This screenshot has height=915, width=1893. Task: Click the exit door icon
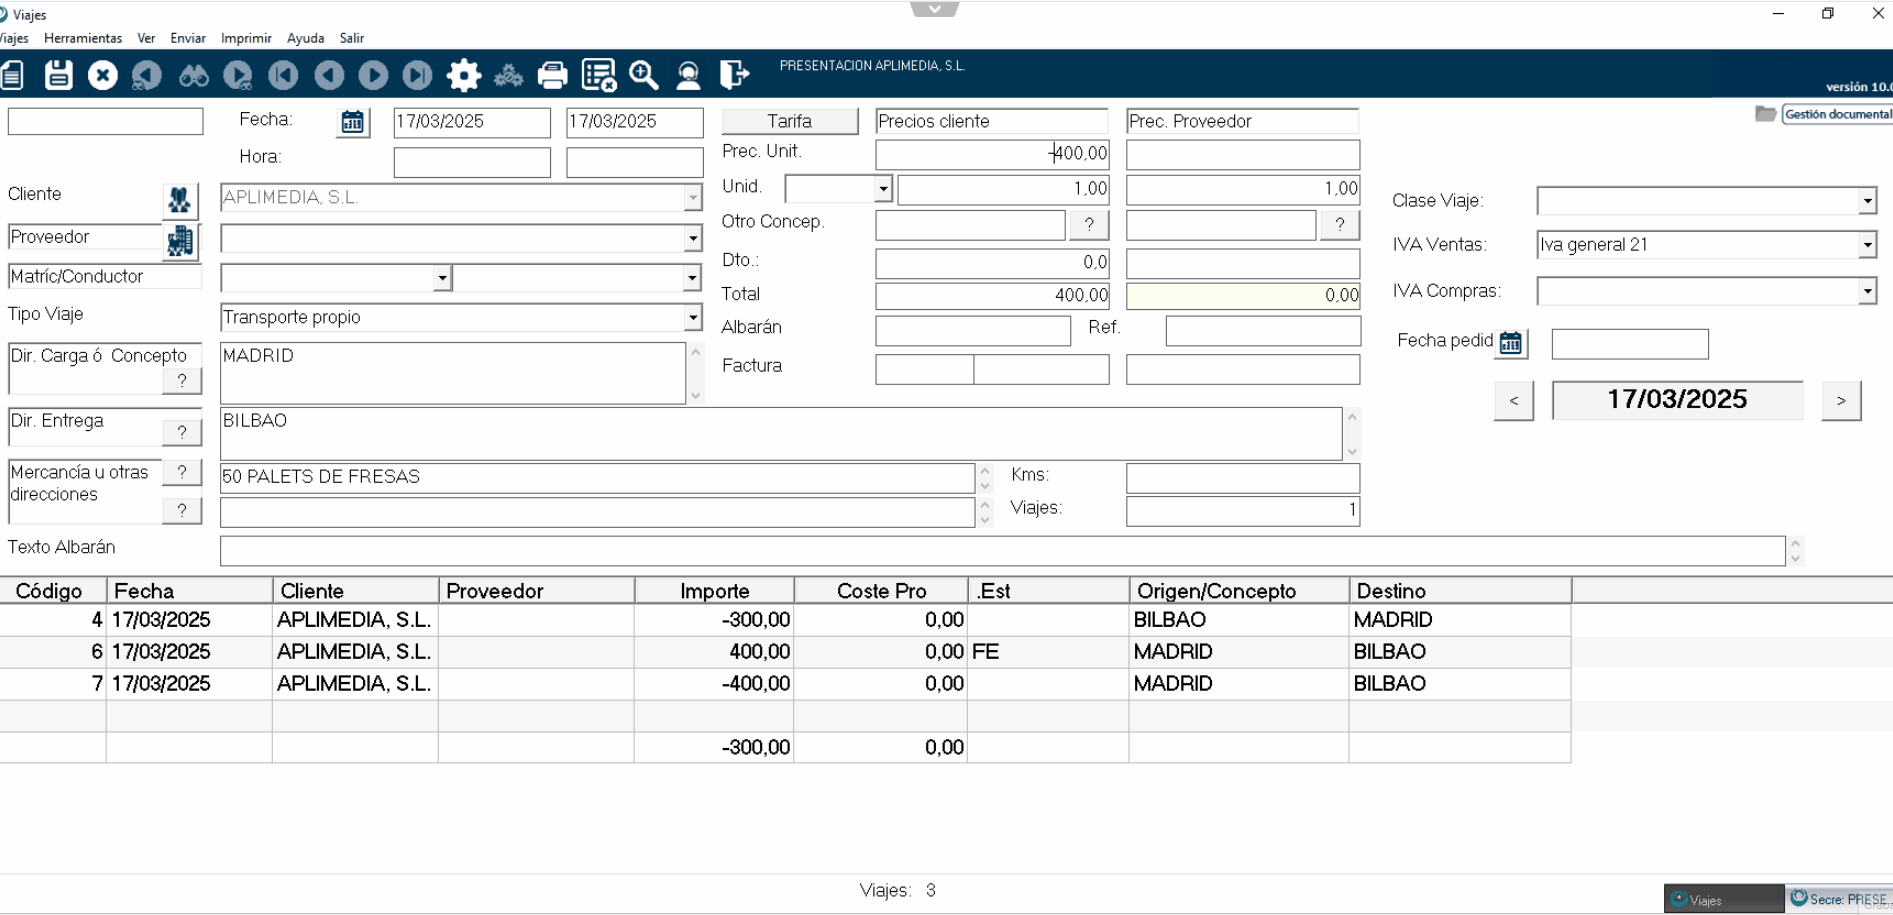(734, 75)
